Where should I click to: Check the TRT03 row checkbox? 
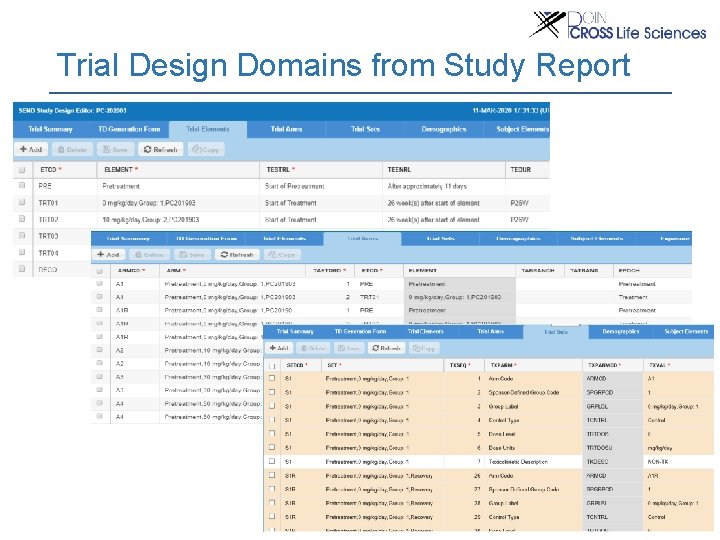coord(22,235)
